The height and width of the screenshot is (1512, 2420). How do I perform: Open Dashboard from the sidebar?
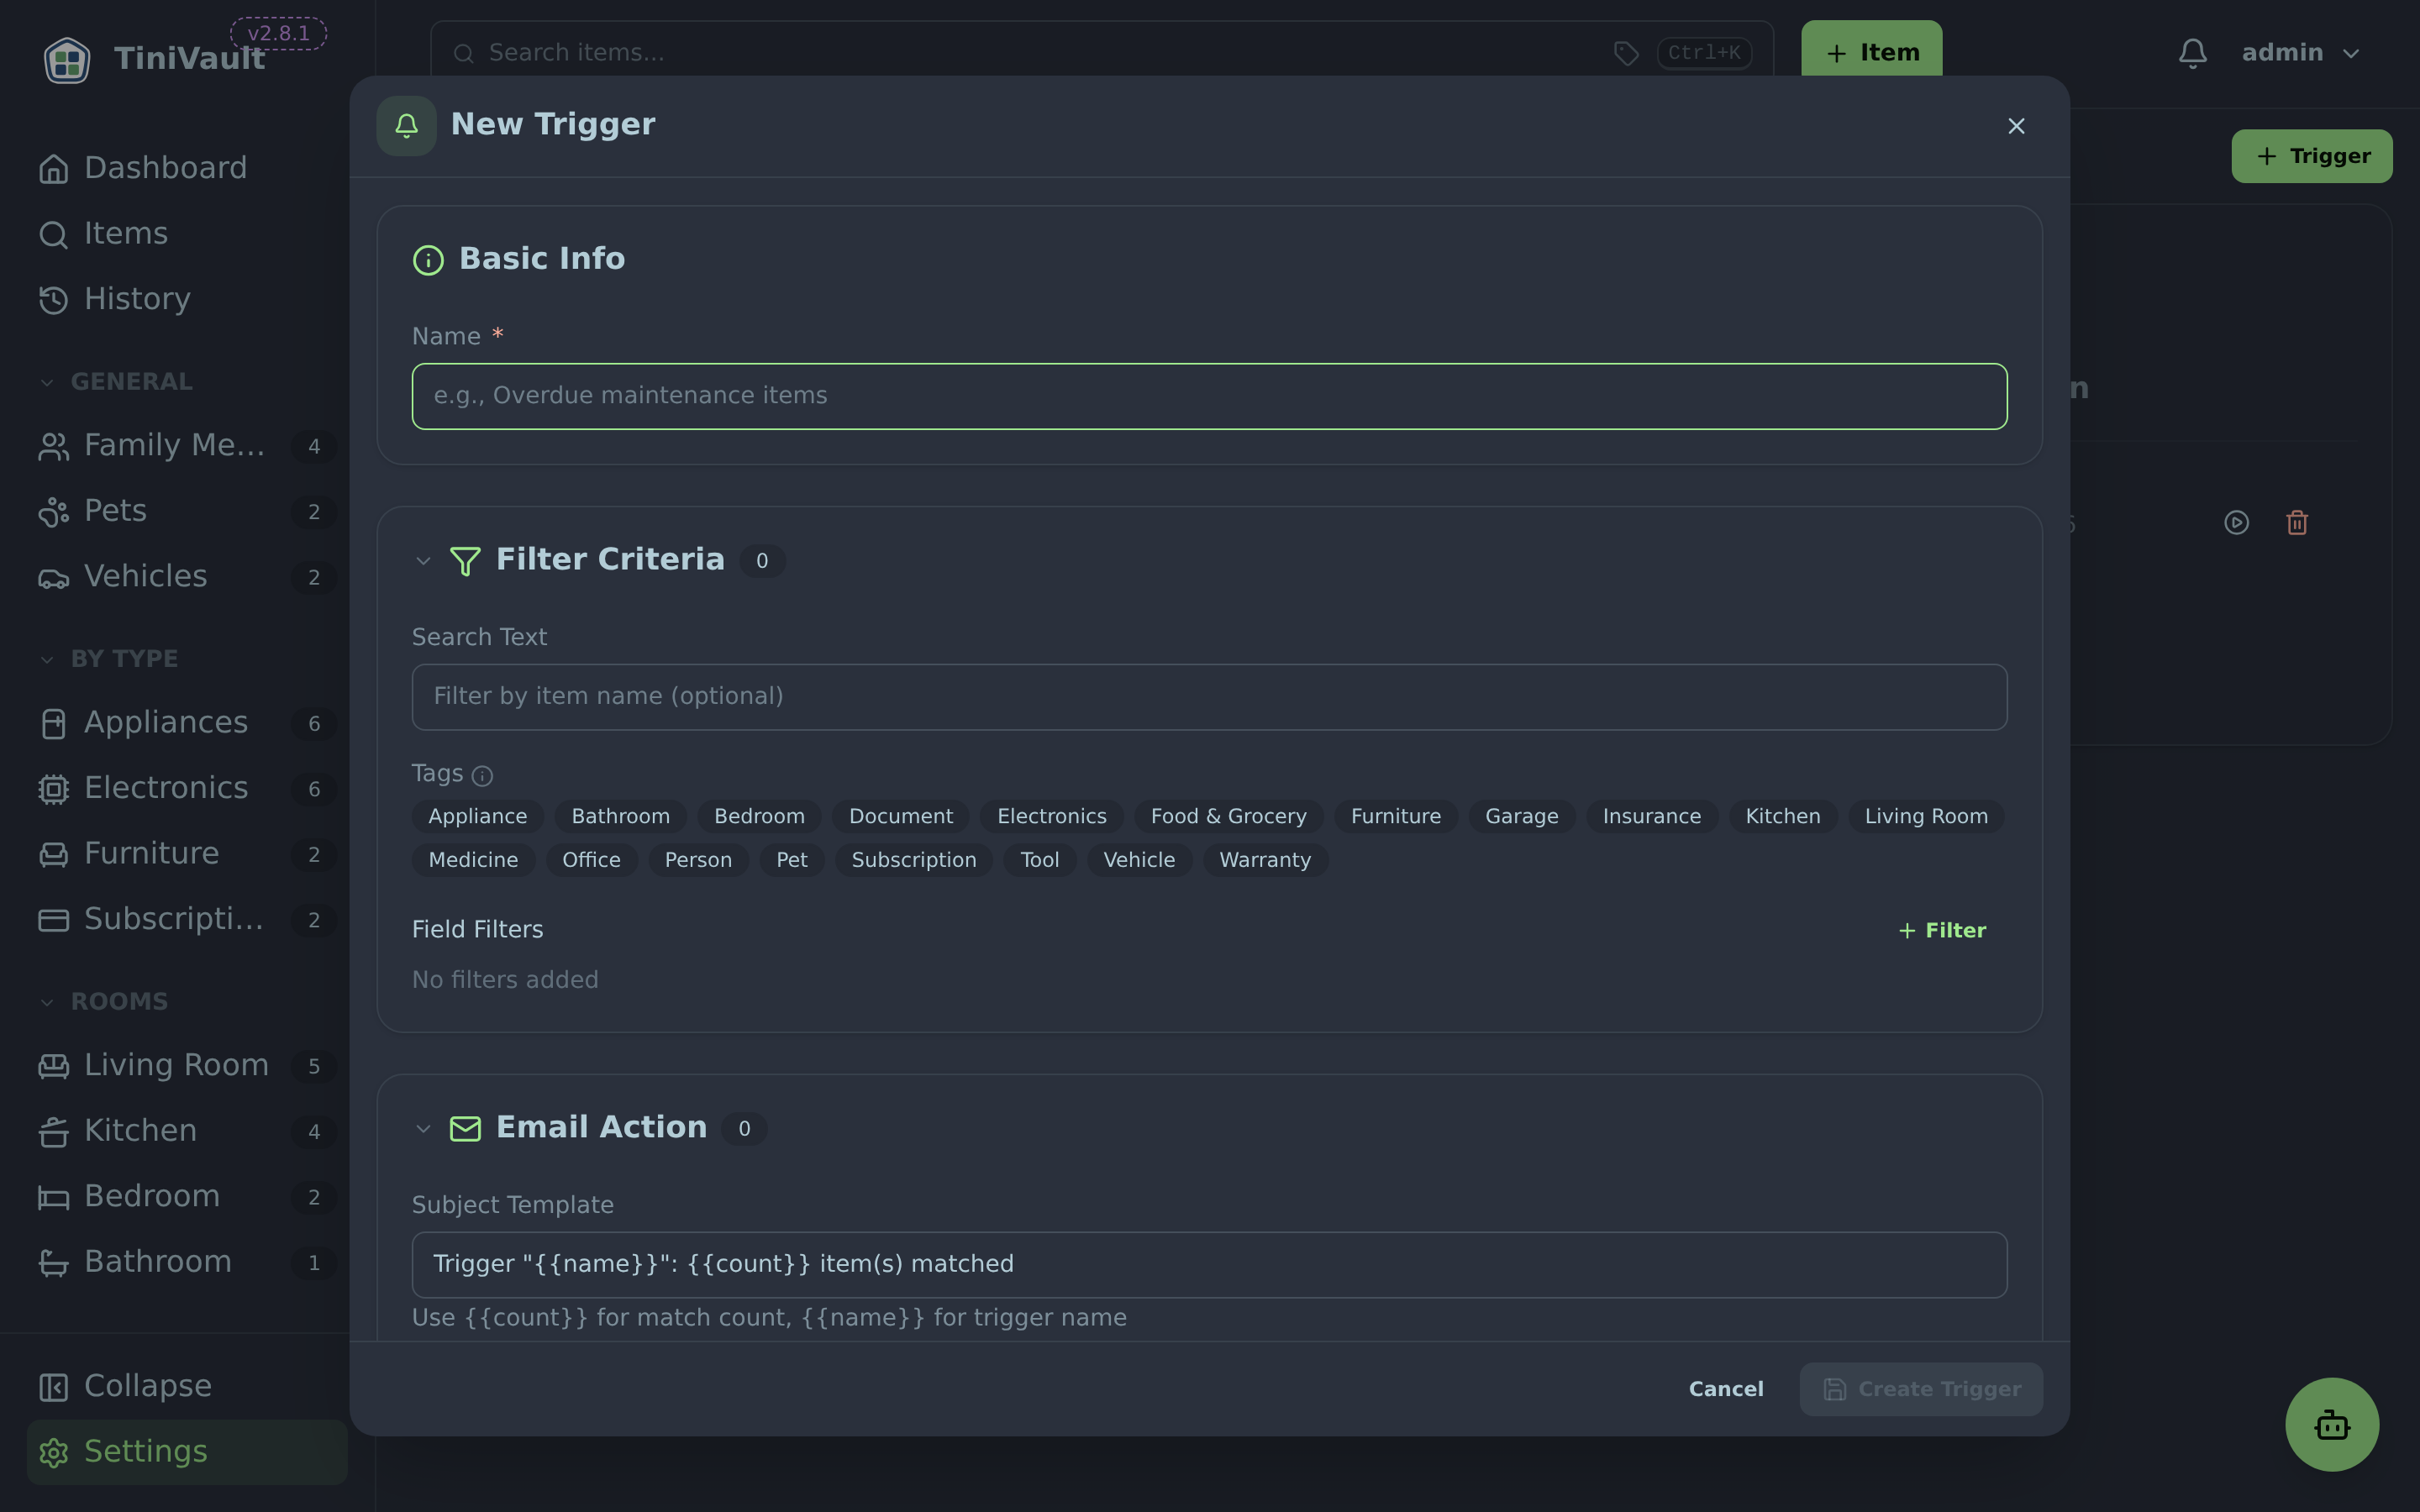(x=187, y=168)
